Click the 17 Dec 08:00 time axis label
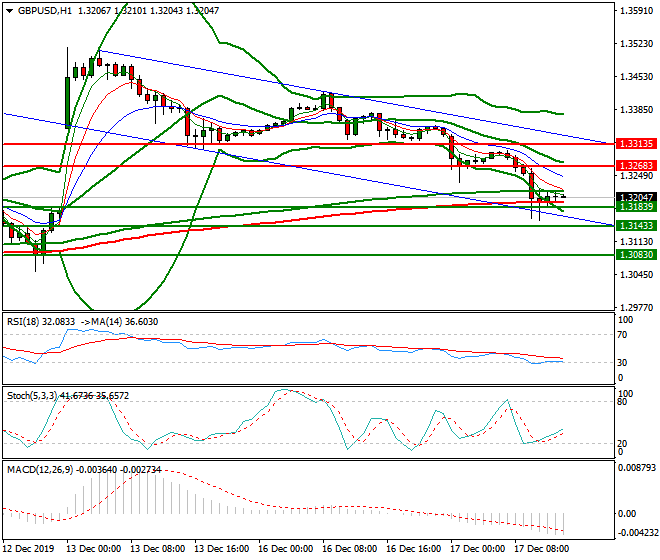Viewport: 660px width, 560px height. [541, 549]
